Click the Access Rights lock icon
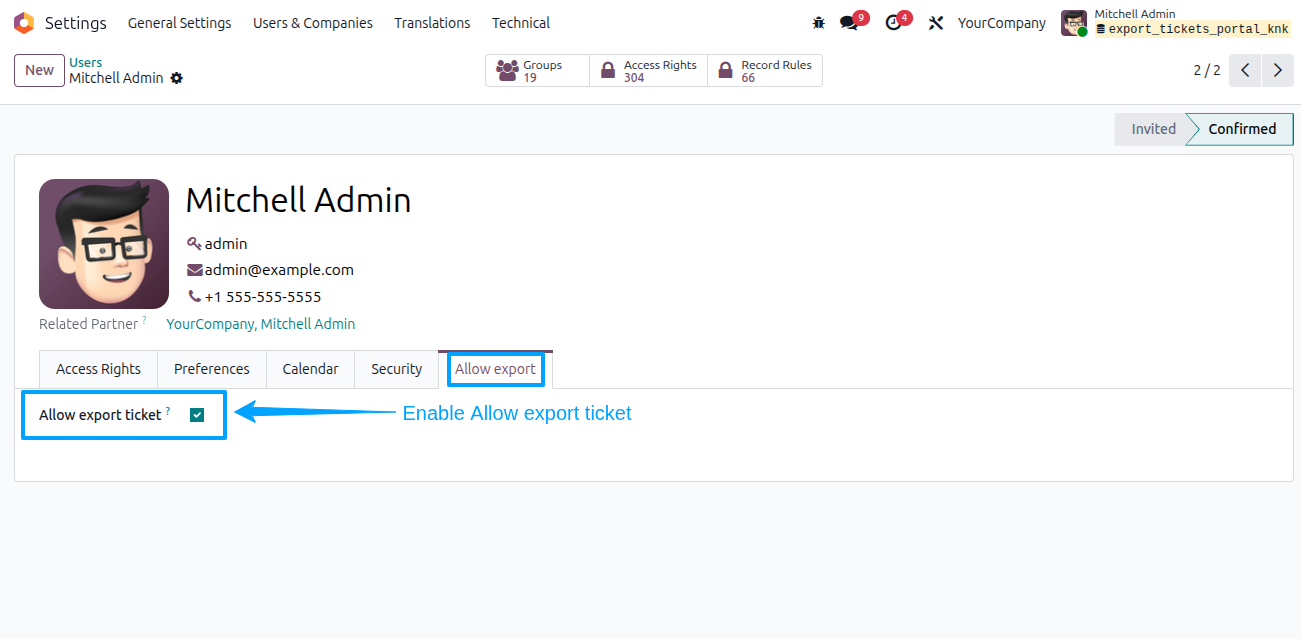Screen dimensions: 1301x639 [x=608, y=71]
